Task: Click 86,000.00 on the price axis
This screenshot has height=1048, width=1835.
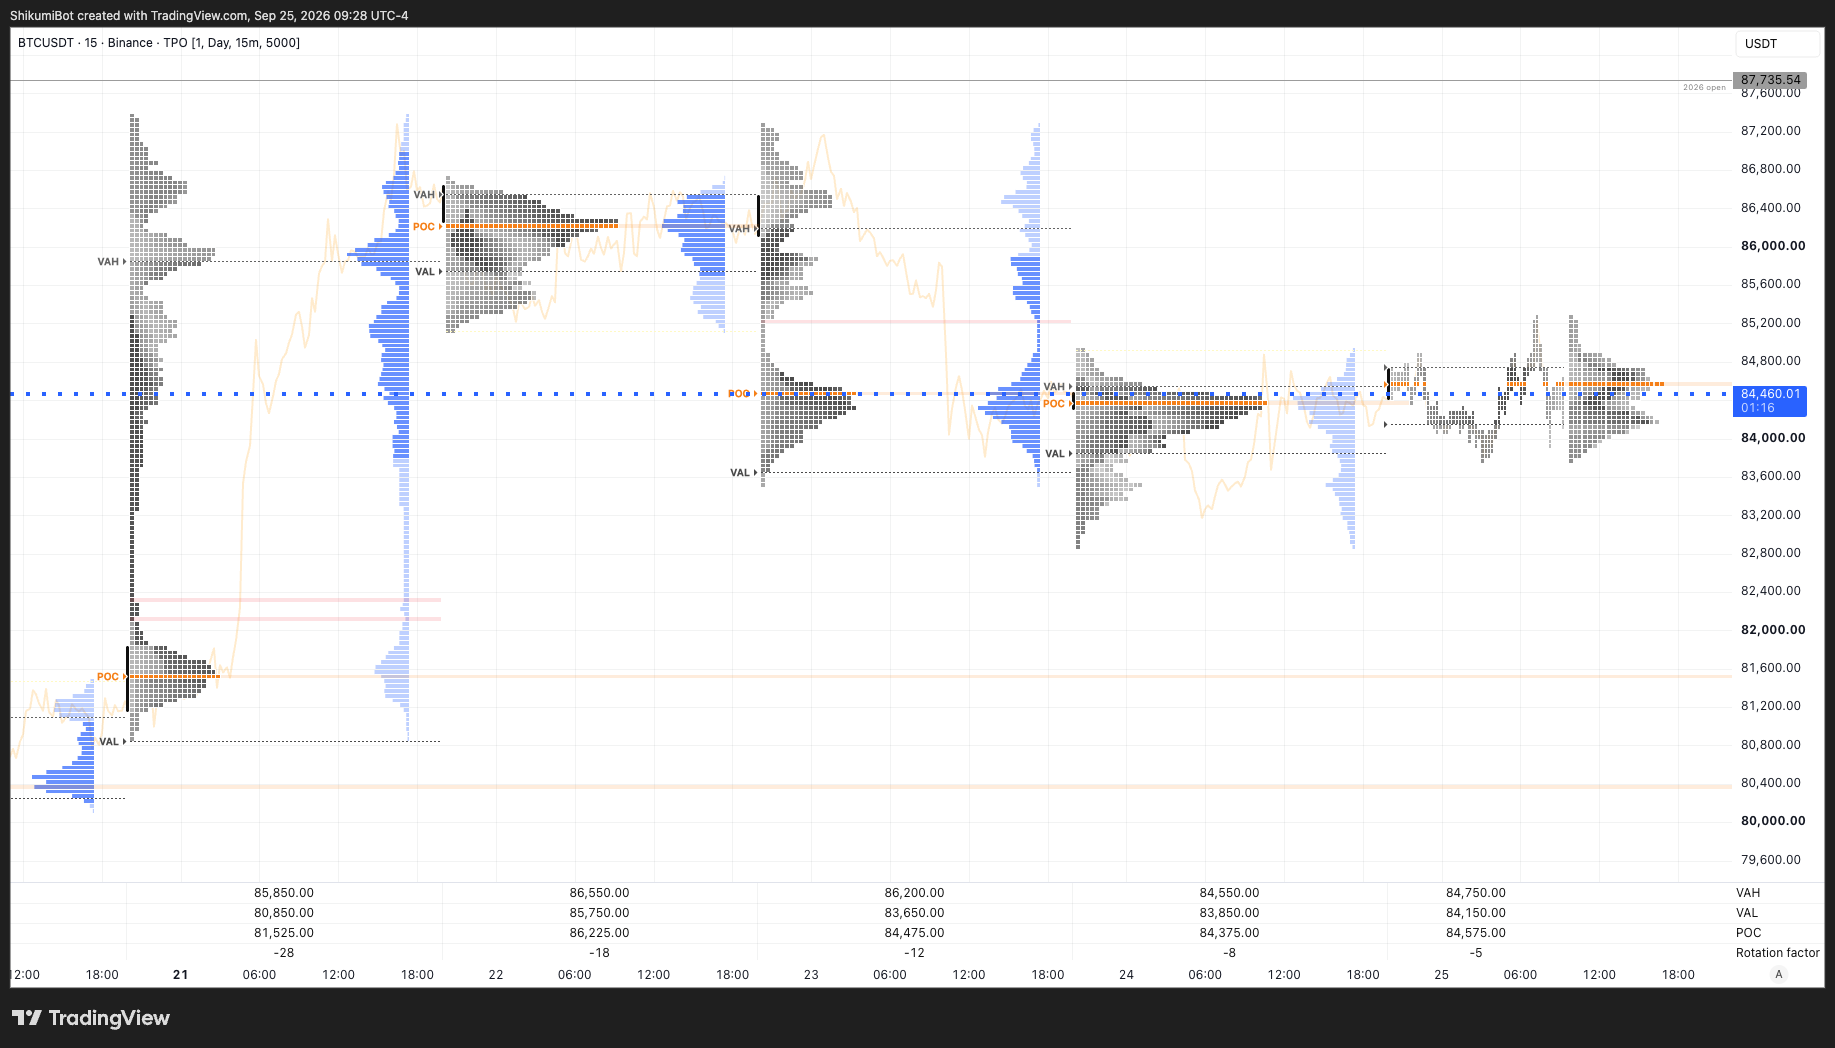Action: (1773, 246)
